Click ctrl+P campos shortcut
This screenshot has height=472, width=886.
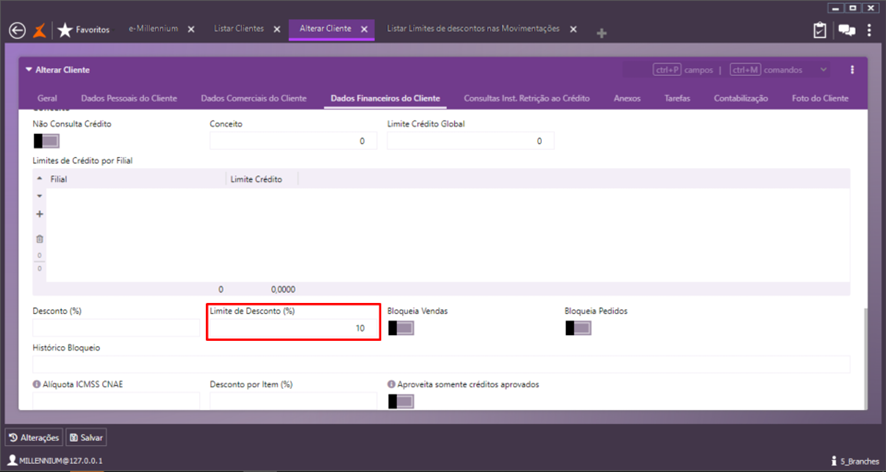tap(683, 70)
